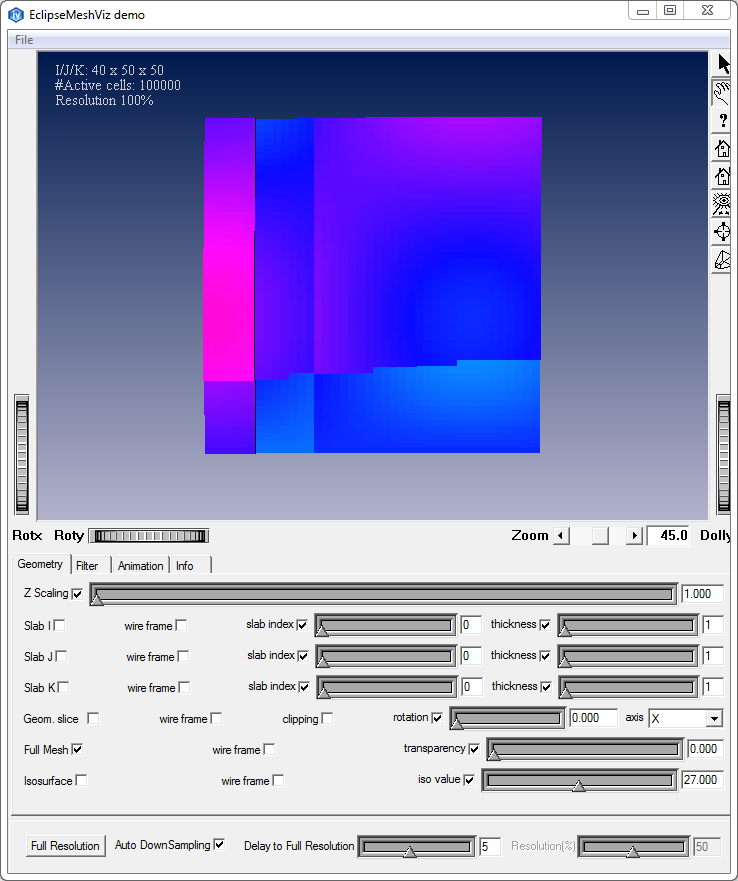
Task: Open the File menu
Action: [24, 40]
